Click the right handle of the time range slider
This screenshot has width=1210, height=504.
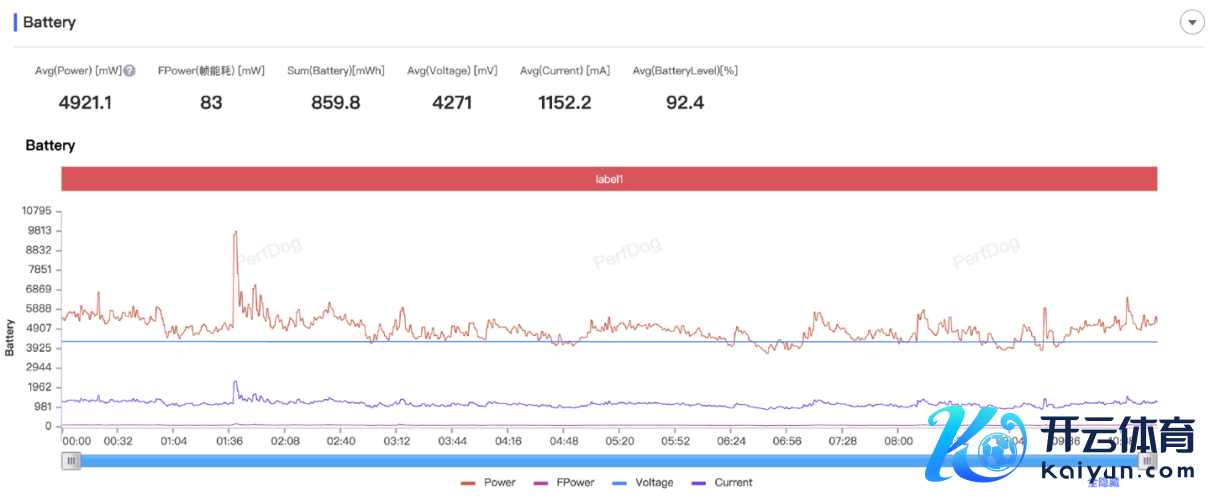[x=1147, y=461]
